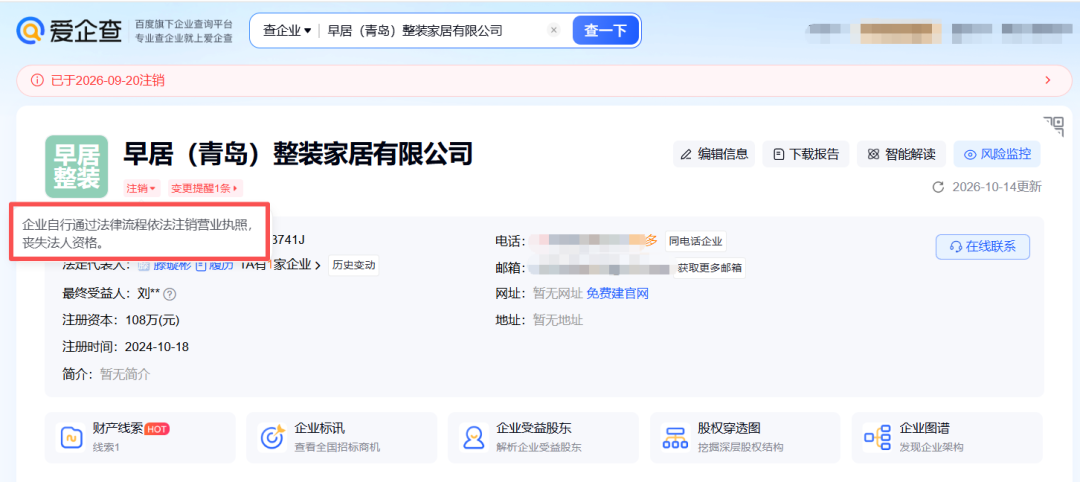
Task: Open the 变更提醒1条 tag
Action: point(205,188)
